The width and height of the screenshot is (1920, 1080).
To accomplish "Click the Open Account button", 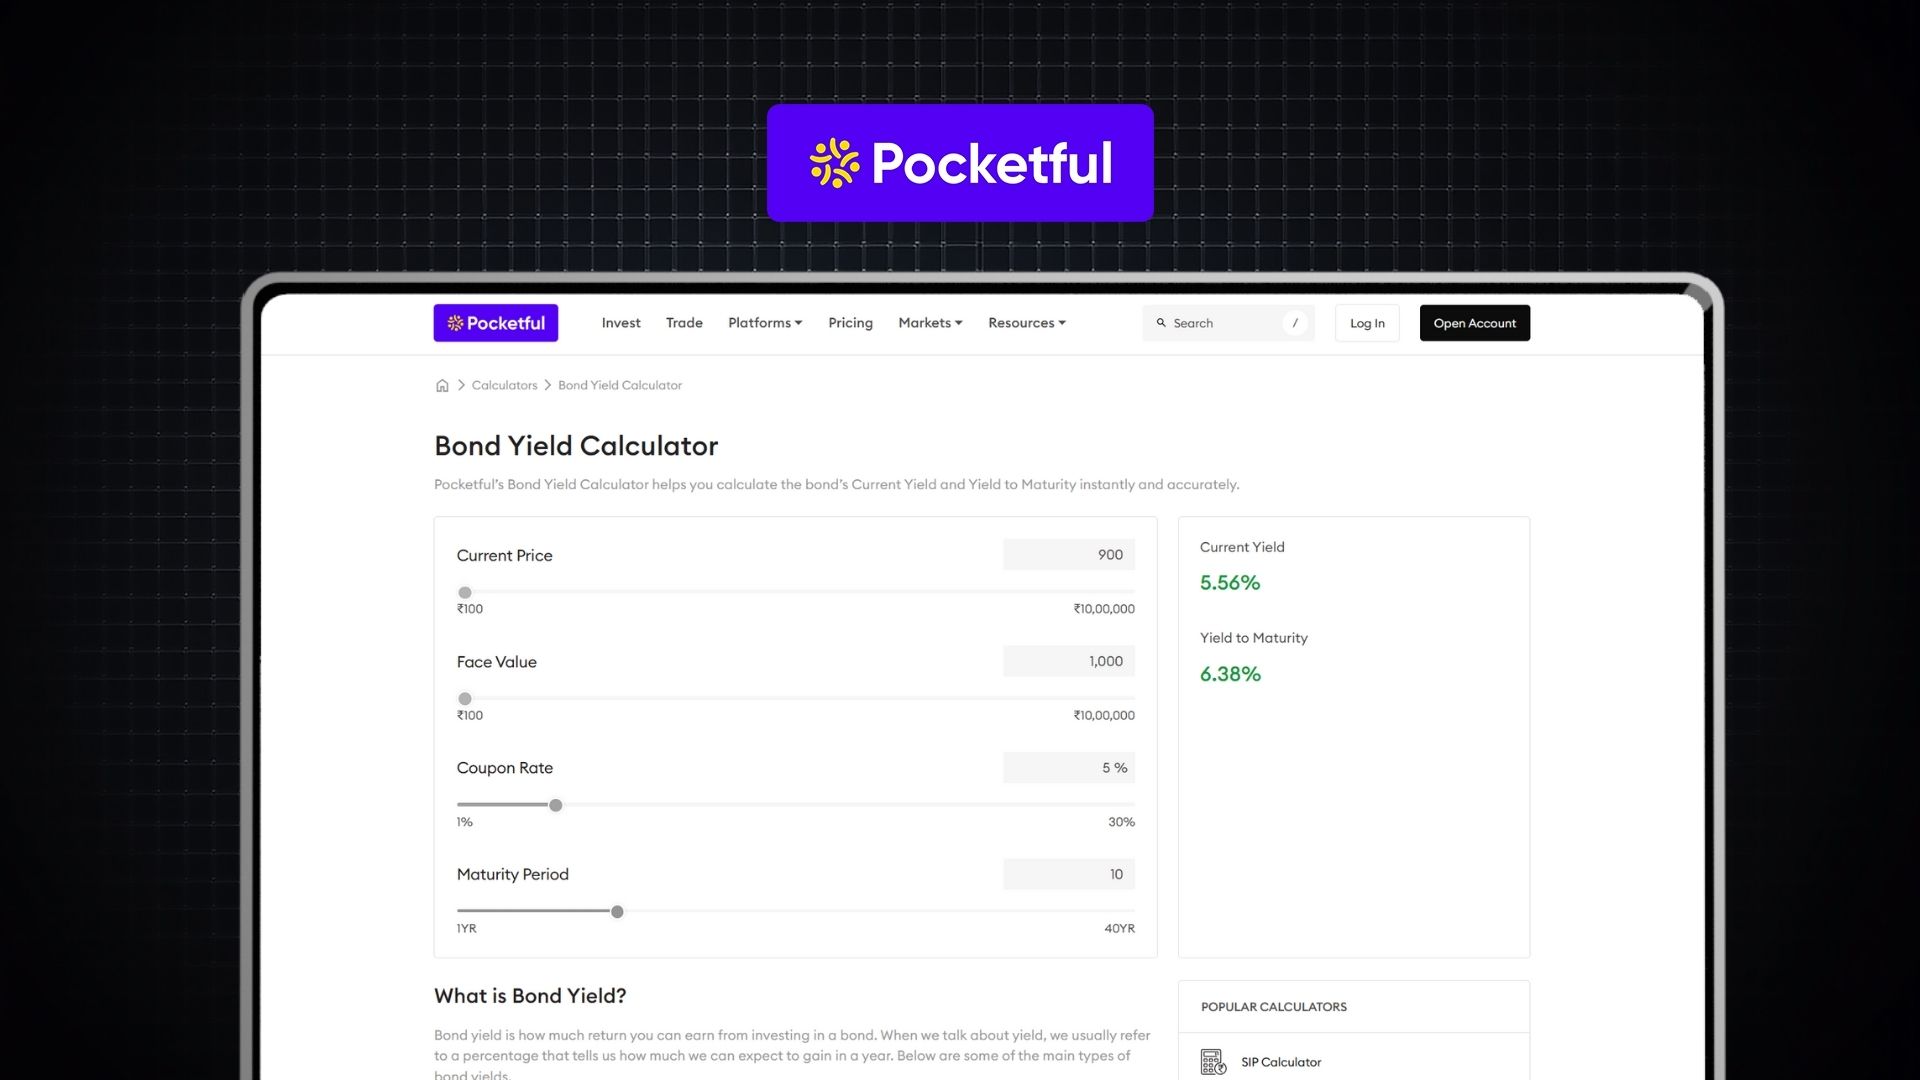I will tap(1474, 322).
